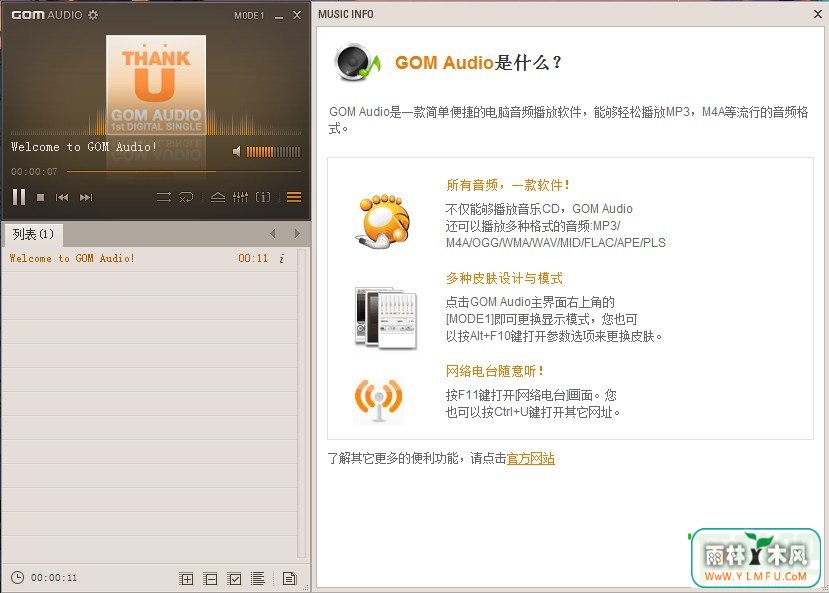This screenshot has width=829, height=593.
Task: Show info for Welcome to GOM Audio track
Action: click(282, 258)
